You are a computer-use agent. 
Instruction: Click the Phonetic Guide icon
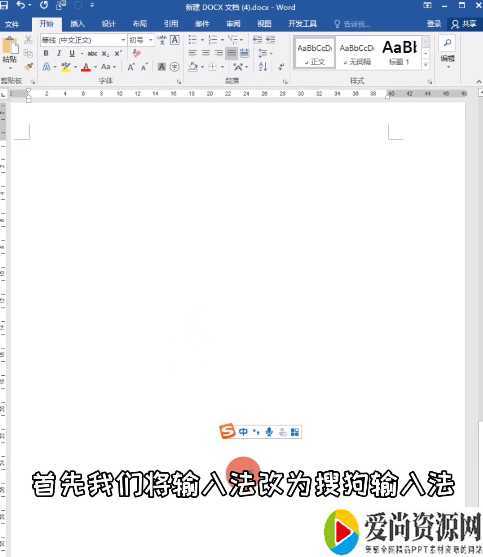coord(162,40)
